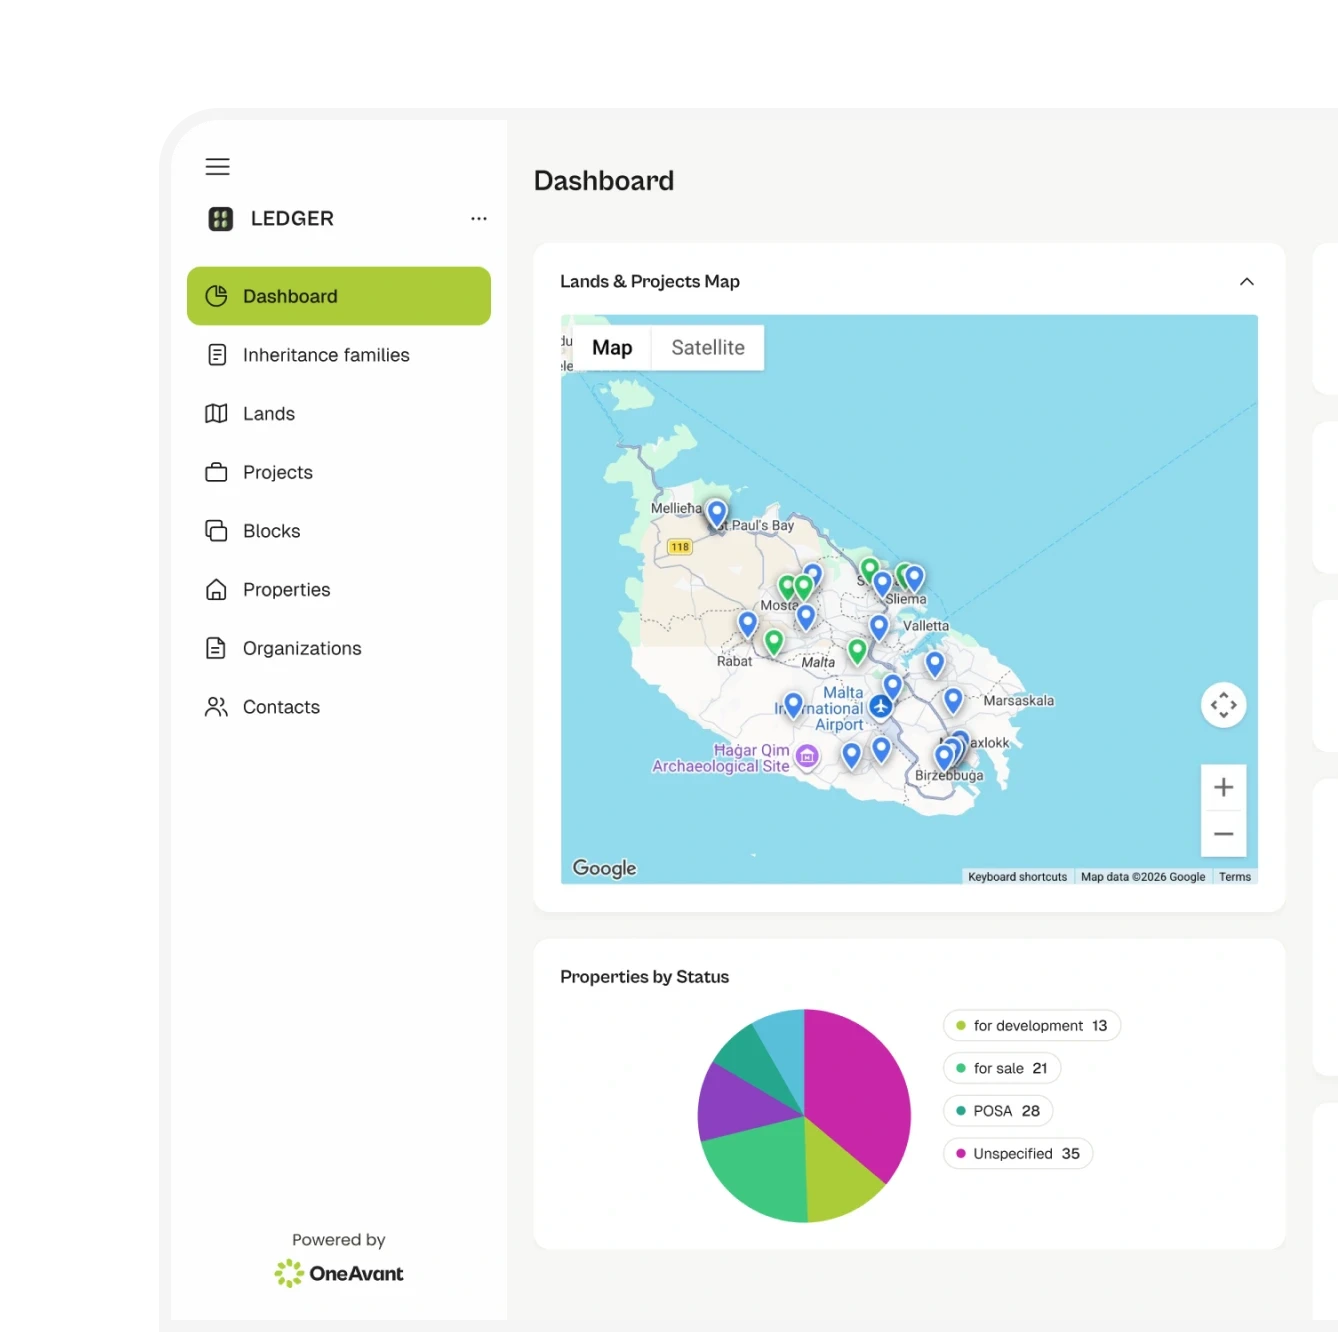Click the blue pin next to Valletta
This screenshot has height=1338, width=1338.
point(879,628)
